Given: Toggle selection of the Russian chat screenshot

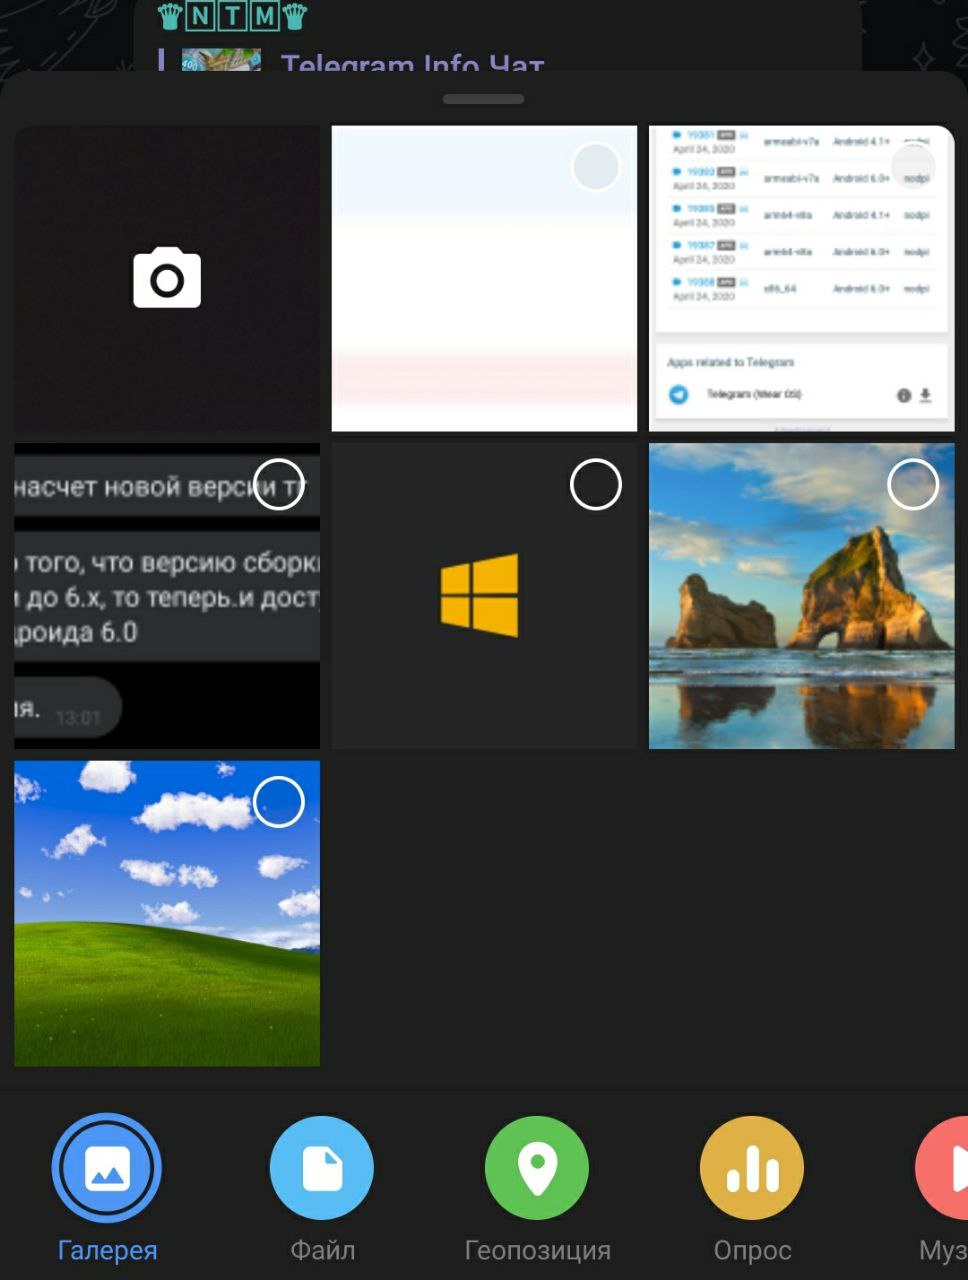Looking at the screenshot, I should pyautogui.click(x=279, y=485).
